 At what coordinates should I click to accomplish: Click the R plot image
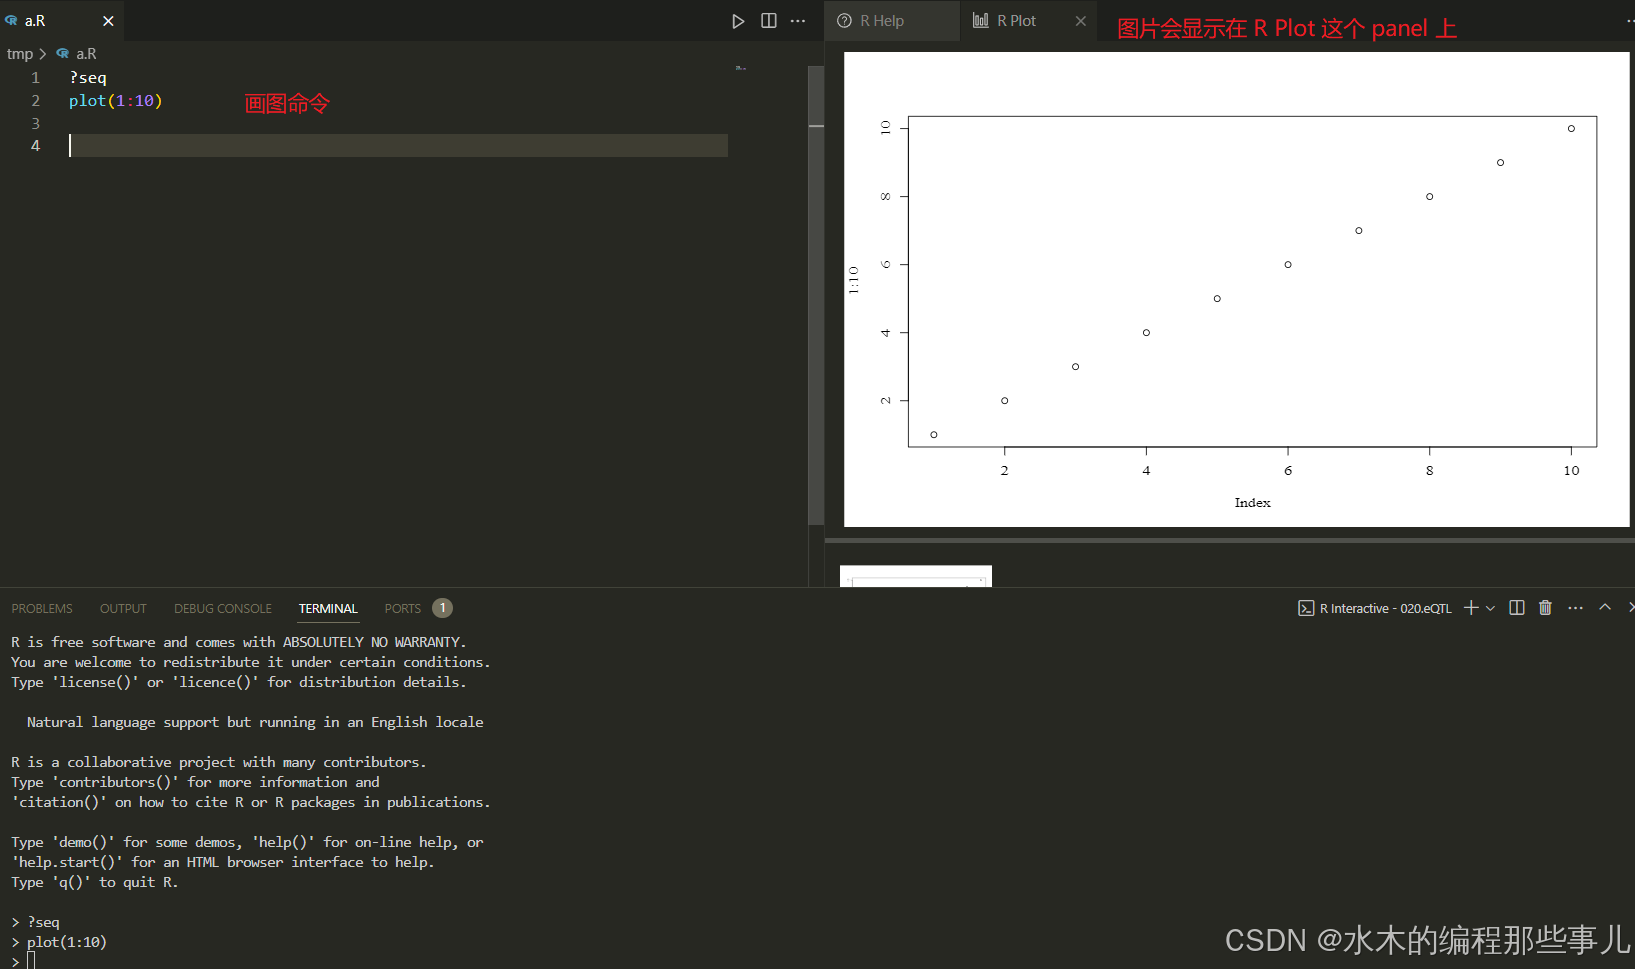[x=1236, y=289]
